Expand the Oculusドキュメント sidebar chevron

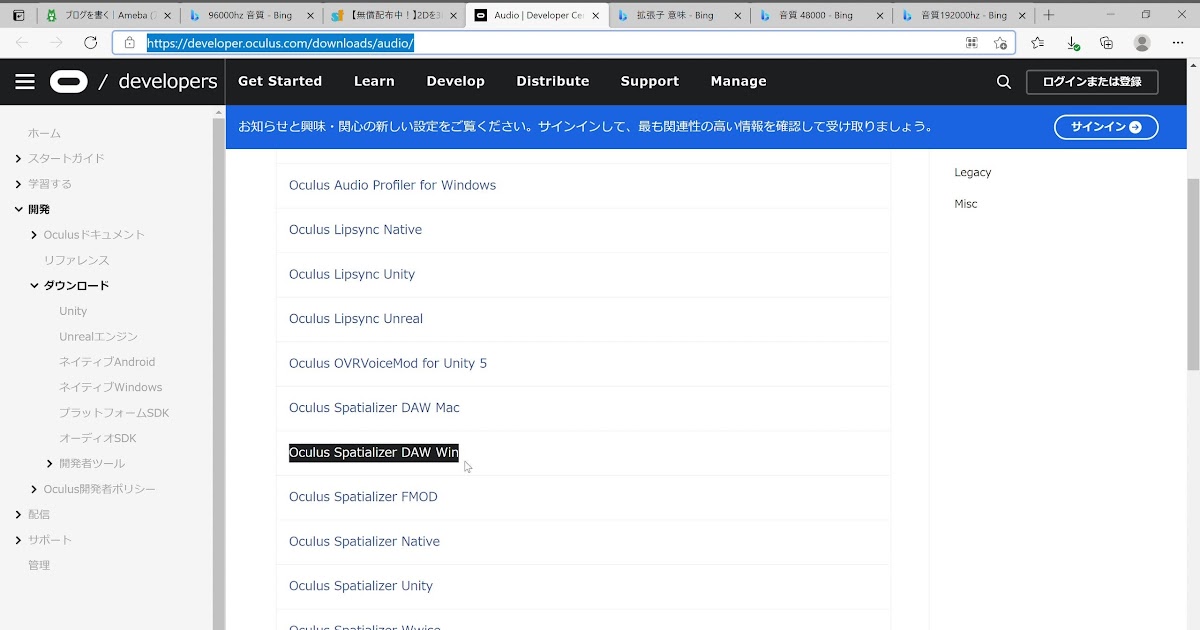pos(35,235)
